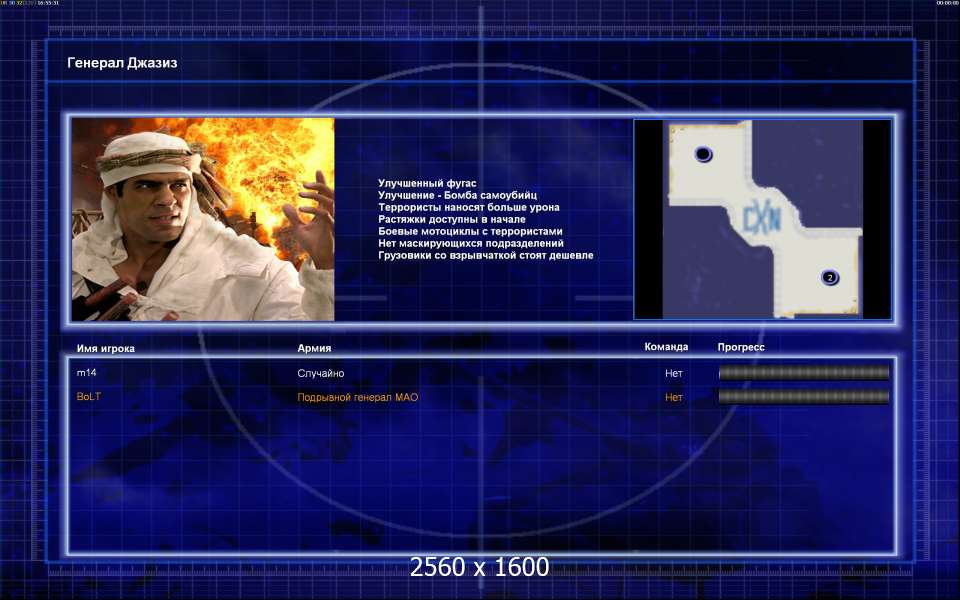Click the CXN logo in the map center
The height and width of the screenshot is (600, 960).
pos(762,214)
